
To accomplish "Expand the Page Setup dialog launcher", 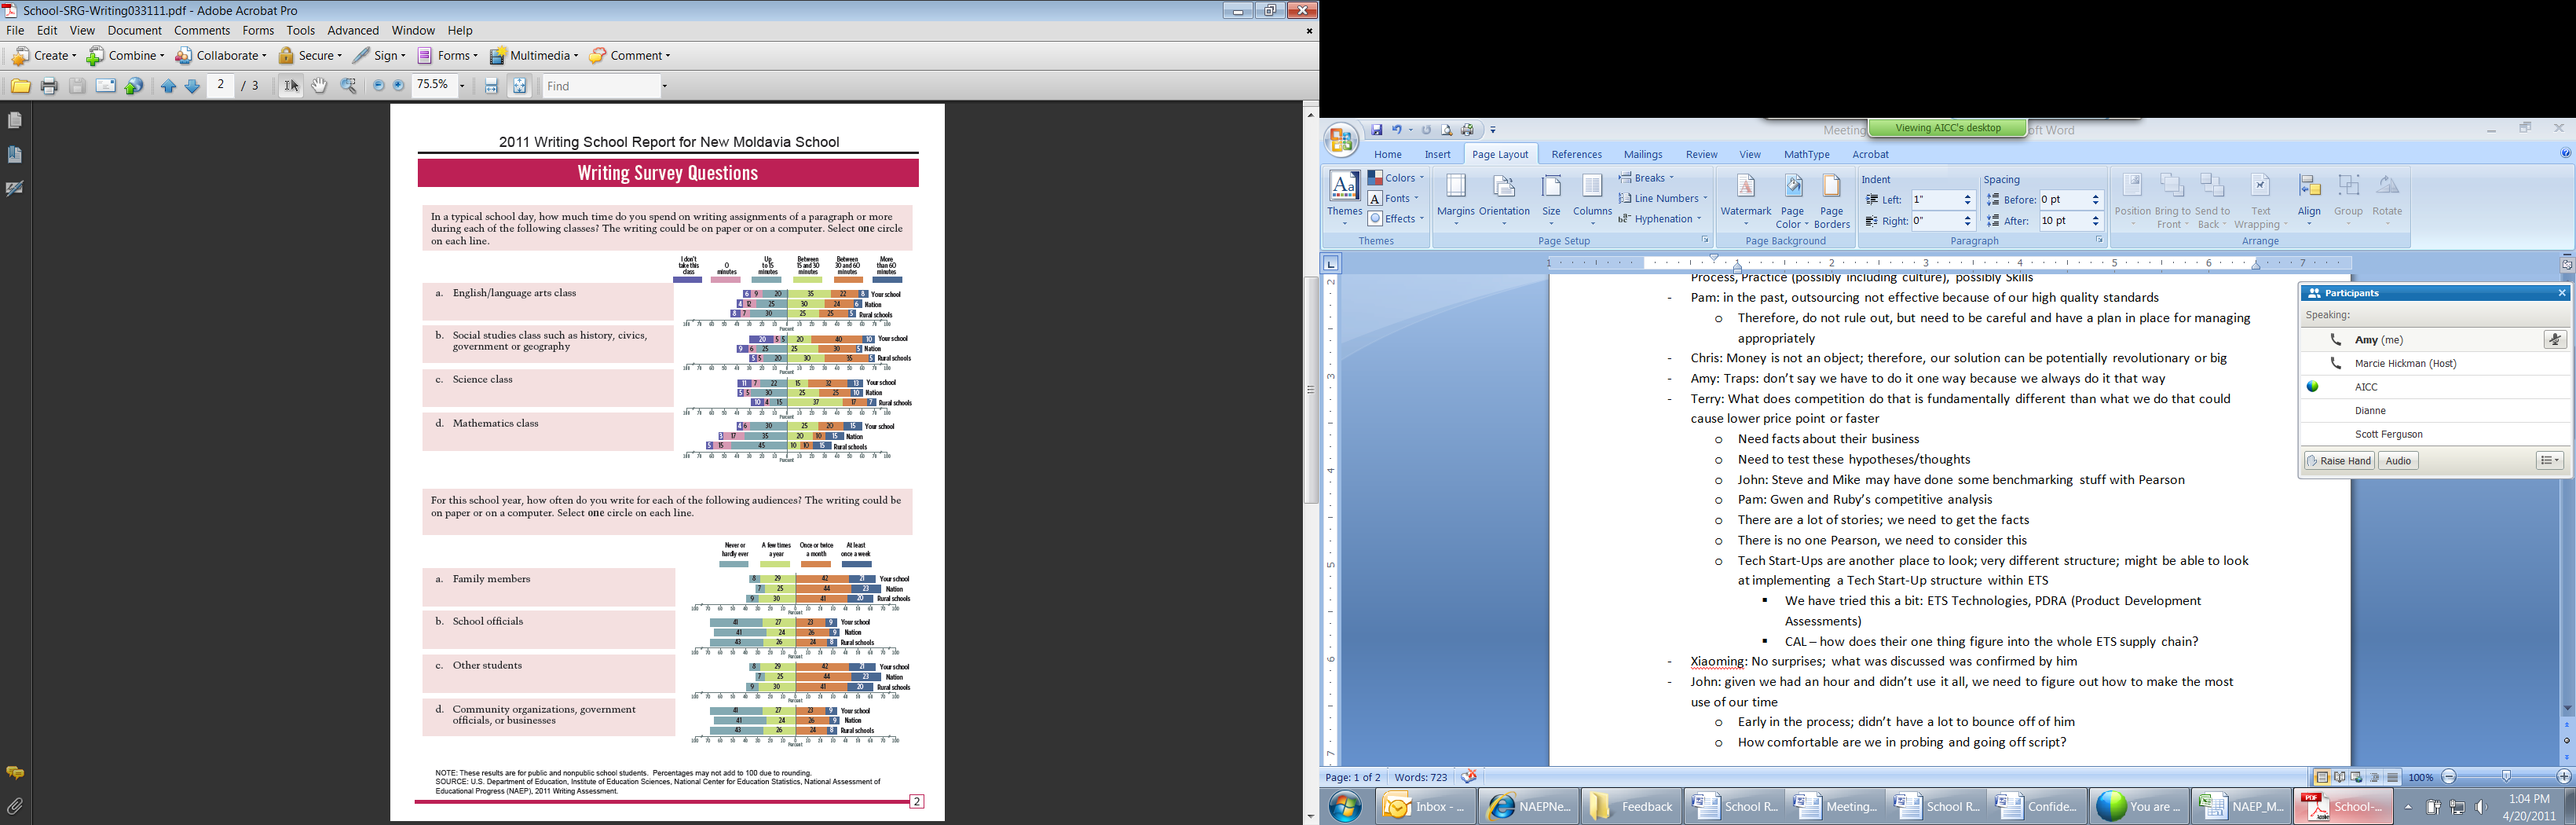I will point(1705,241).
